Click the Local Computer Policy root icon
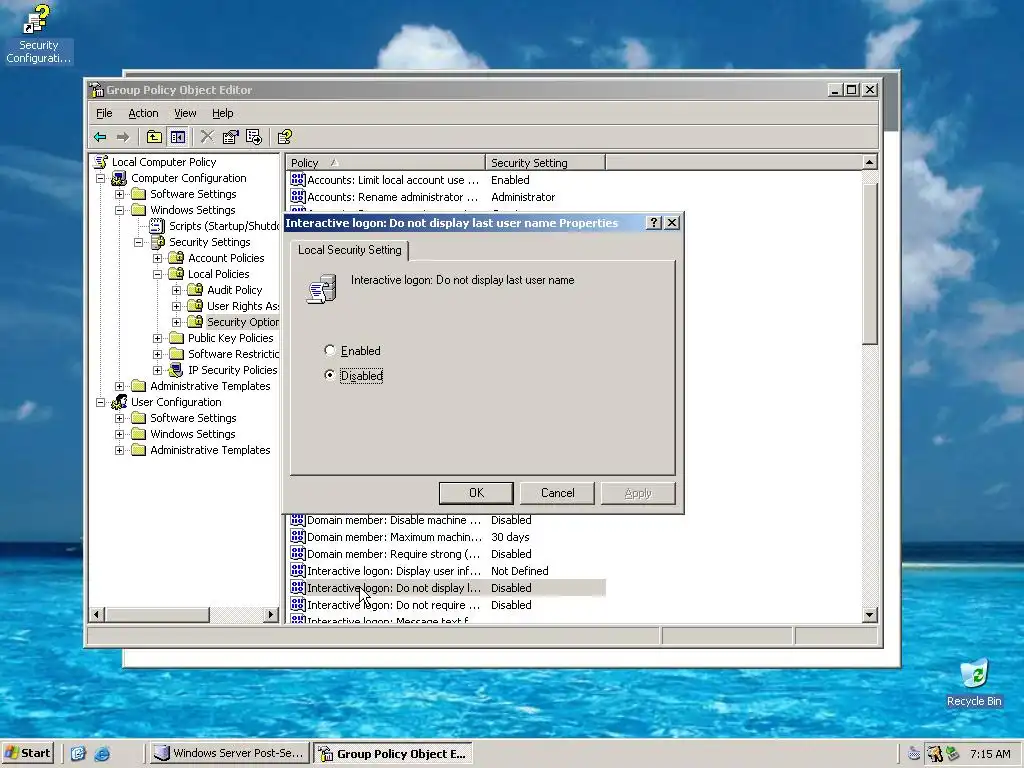The width and height of the screenshot is (1024, 768). (x=101, y=162)
